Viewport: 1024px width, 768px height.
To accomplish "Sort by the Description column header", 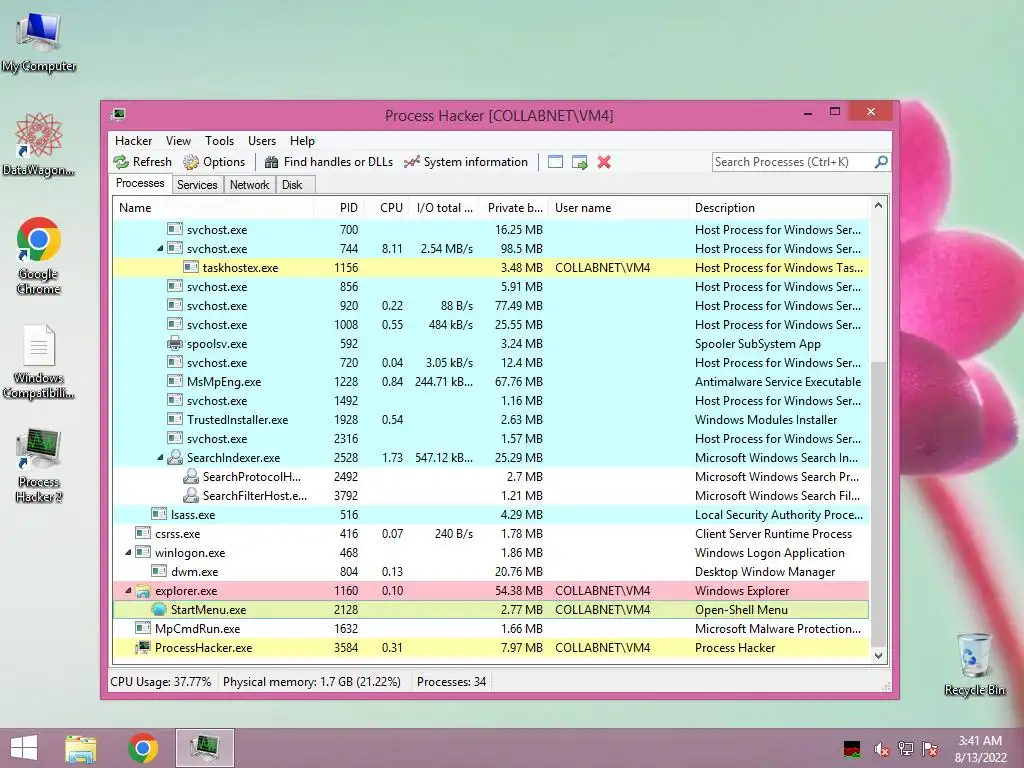I will click(x=779, y=208).
